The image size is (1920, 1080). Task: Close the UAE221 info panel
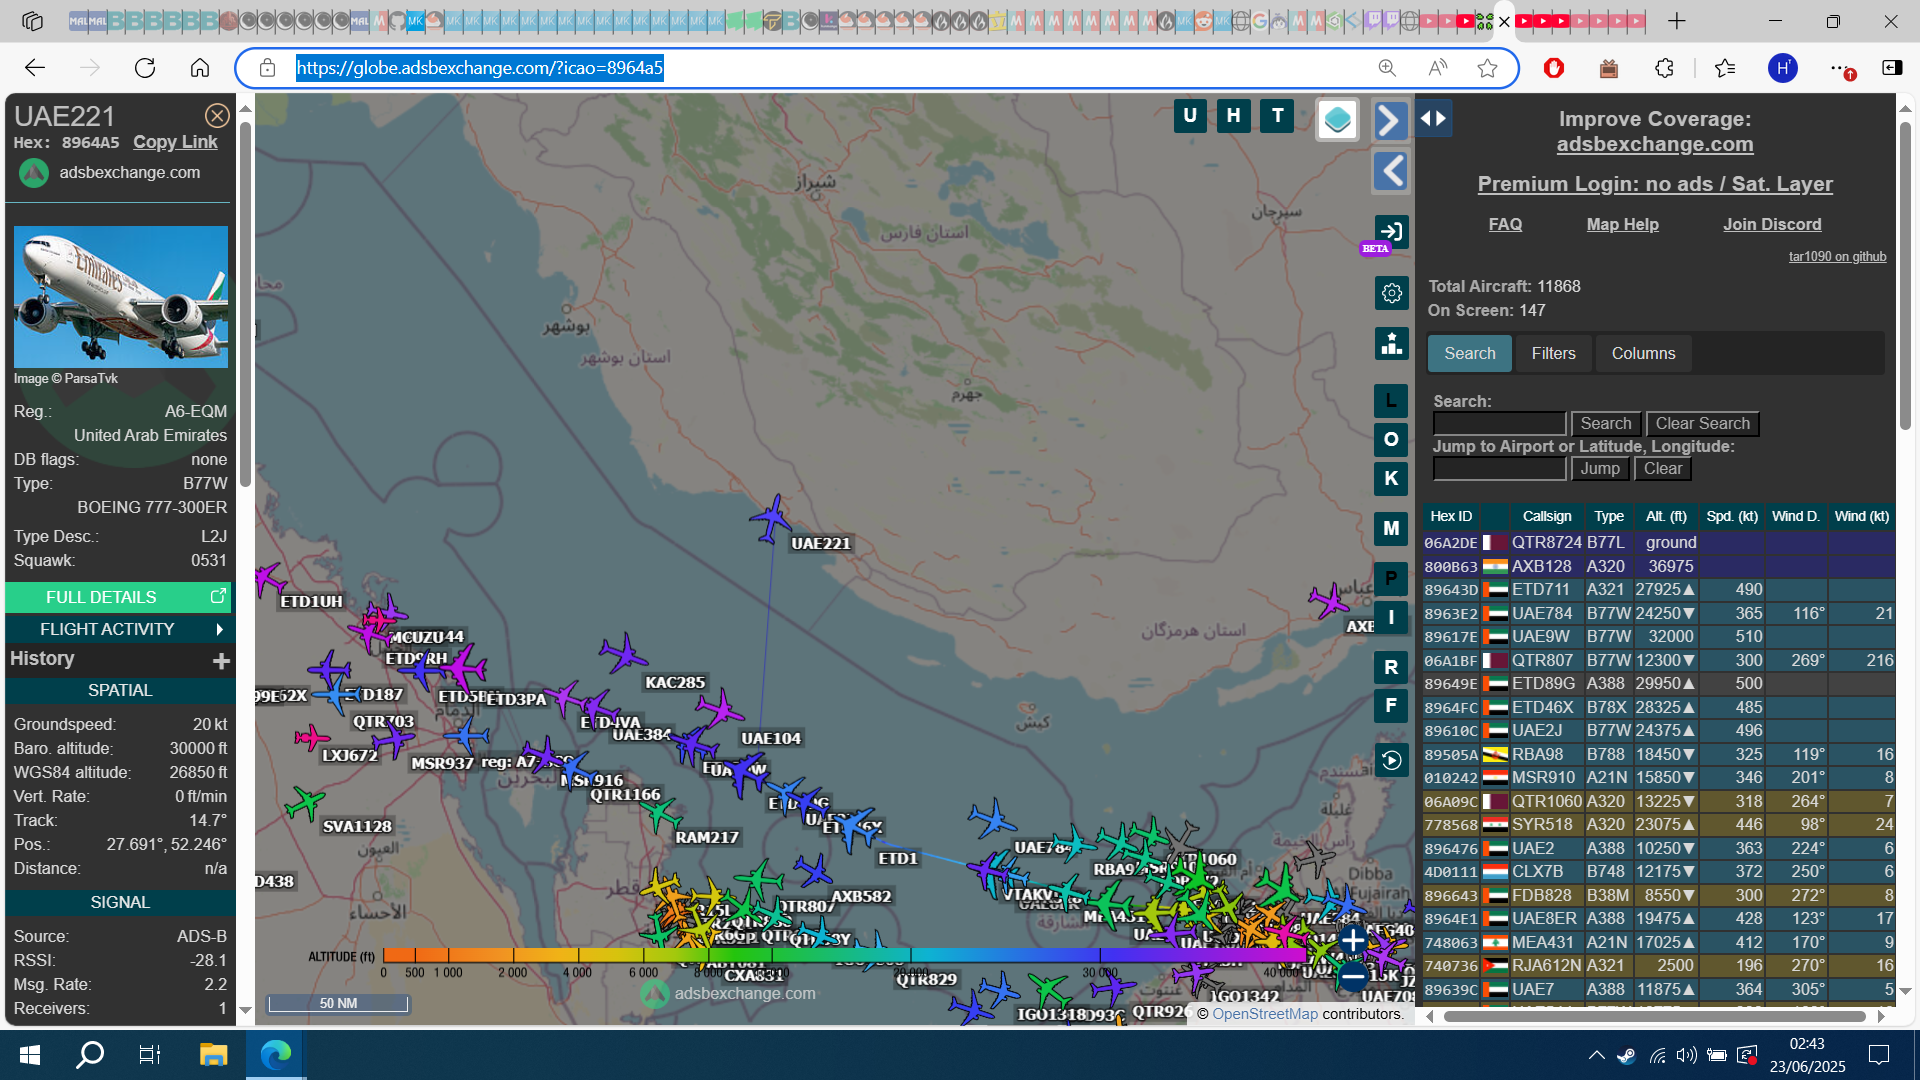[x=217, y=116]
